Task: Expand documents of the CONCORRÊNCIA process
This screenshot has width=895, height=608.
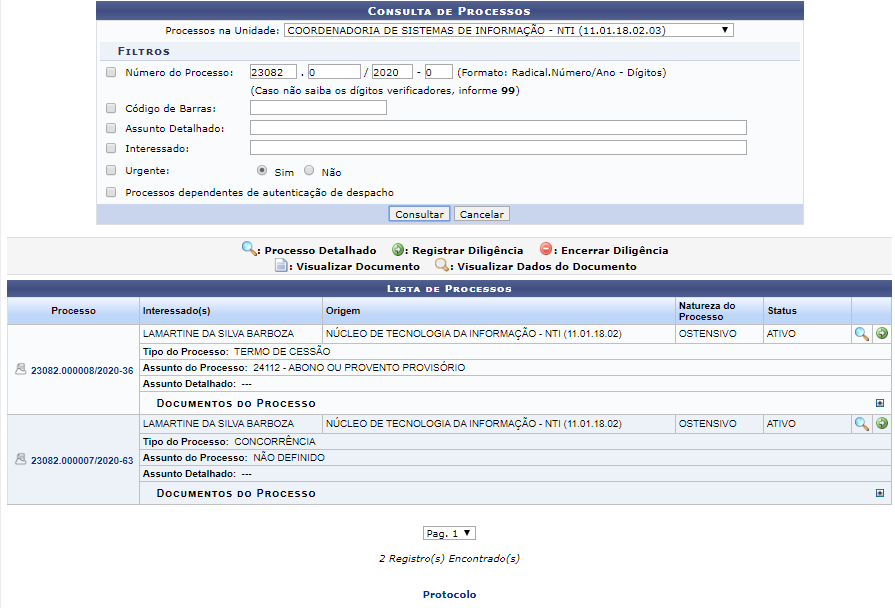Action: pyautogui.click(x=880, y=493)
